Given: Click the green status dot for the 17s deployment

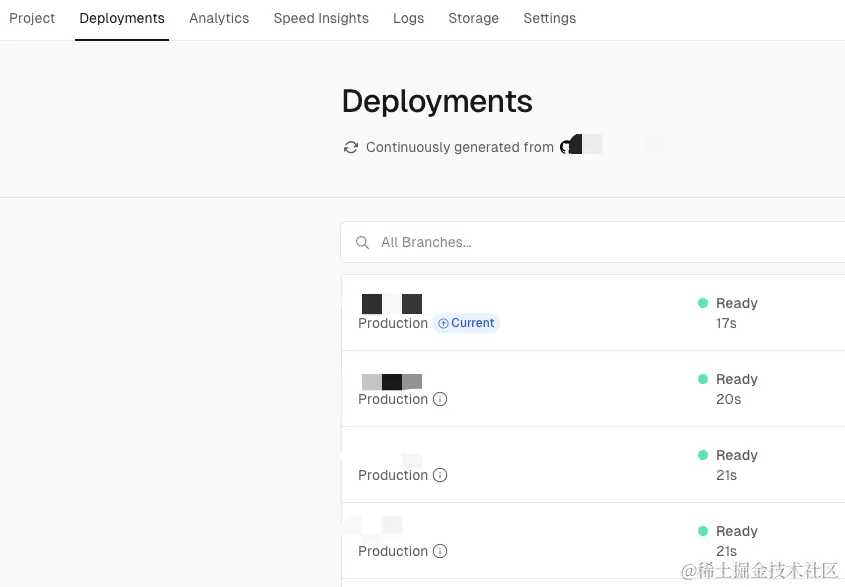Looking at the screenshot, I should (x=703, y=303).
